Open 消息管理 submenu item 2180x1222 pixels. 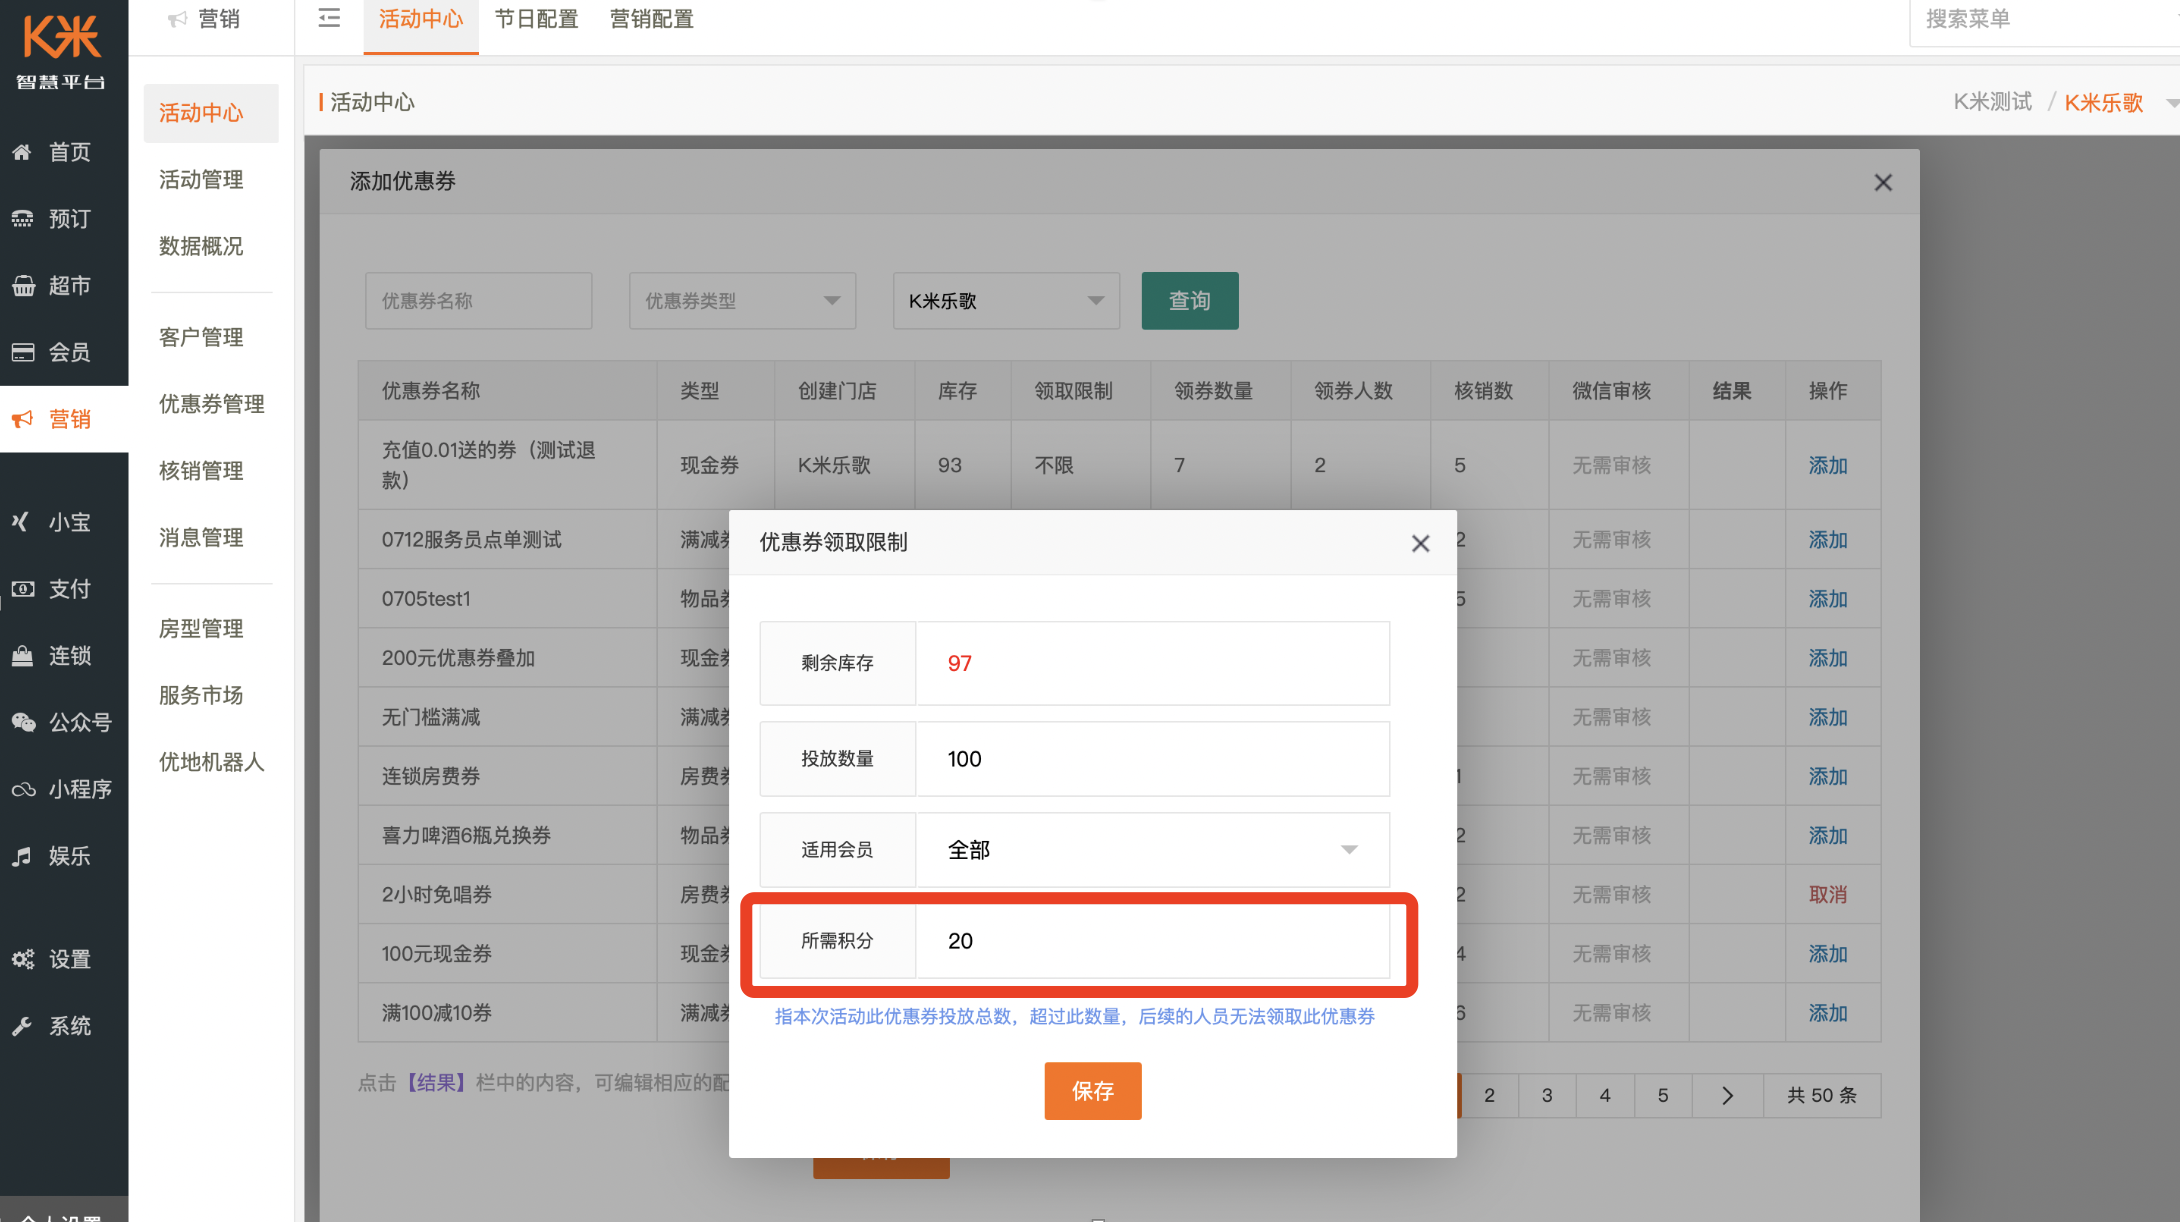(x=201, y=538)
